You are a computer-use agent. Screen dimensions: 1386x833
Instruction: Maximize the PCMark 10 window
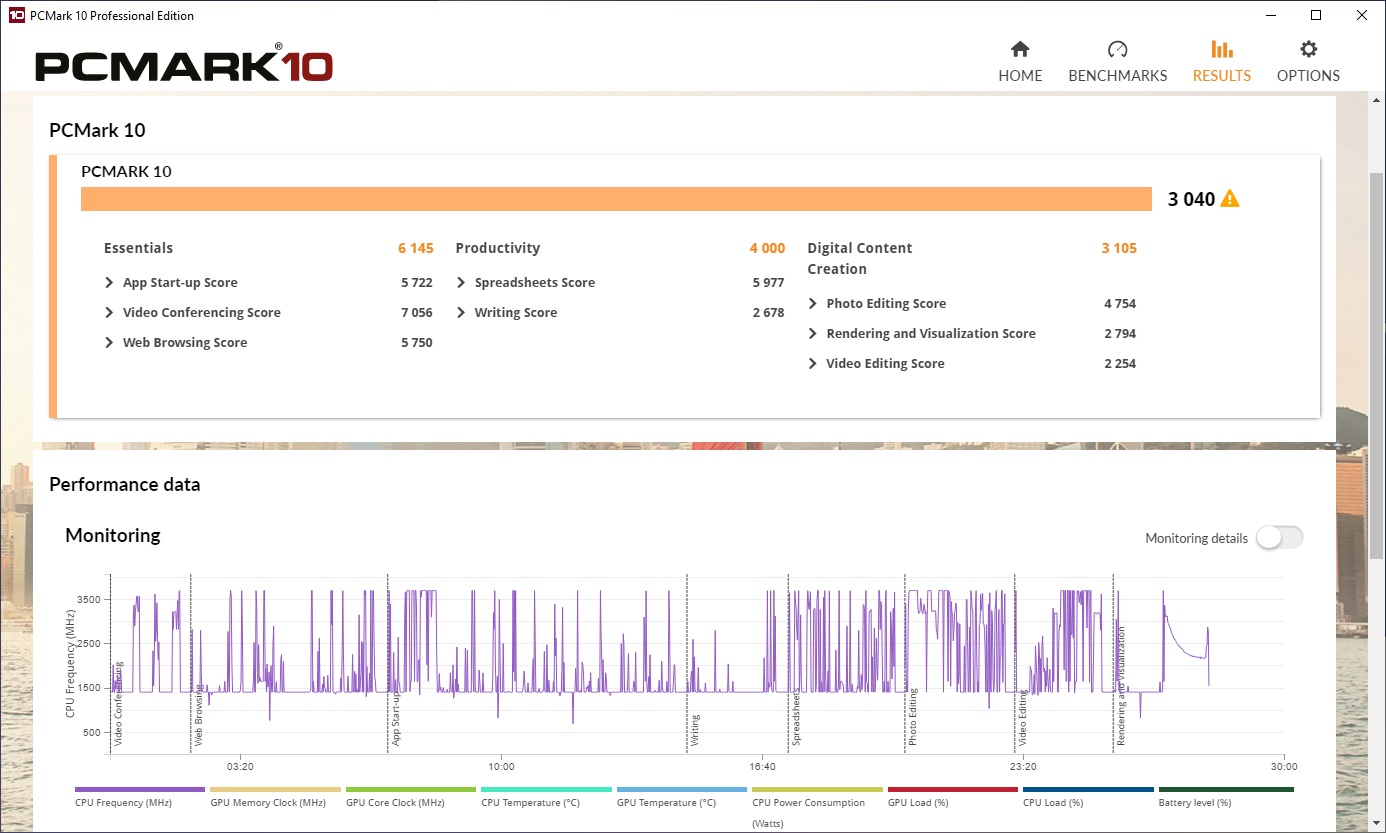pos(1316,15)
